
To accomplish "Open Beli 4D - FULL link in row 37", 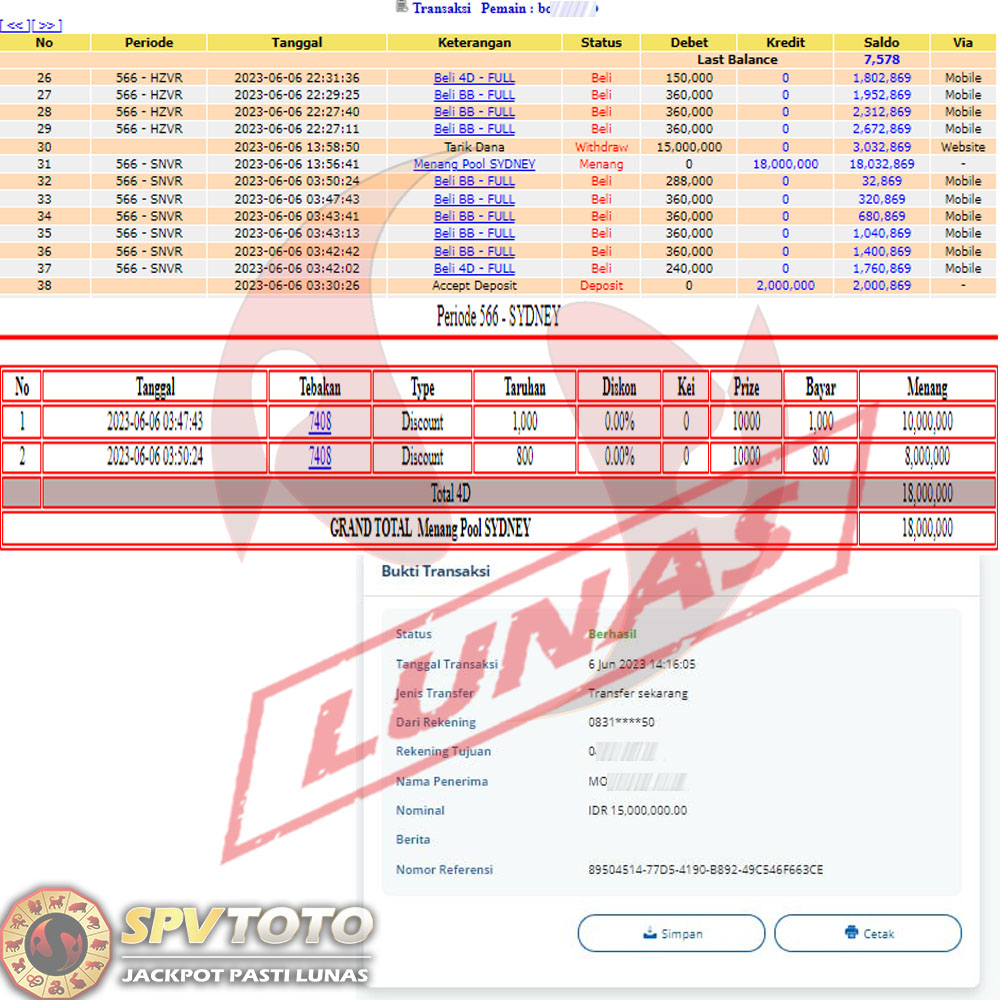I will tap(474, 268).
